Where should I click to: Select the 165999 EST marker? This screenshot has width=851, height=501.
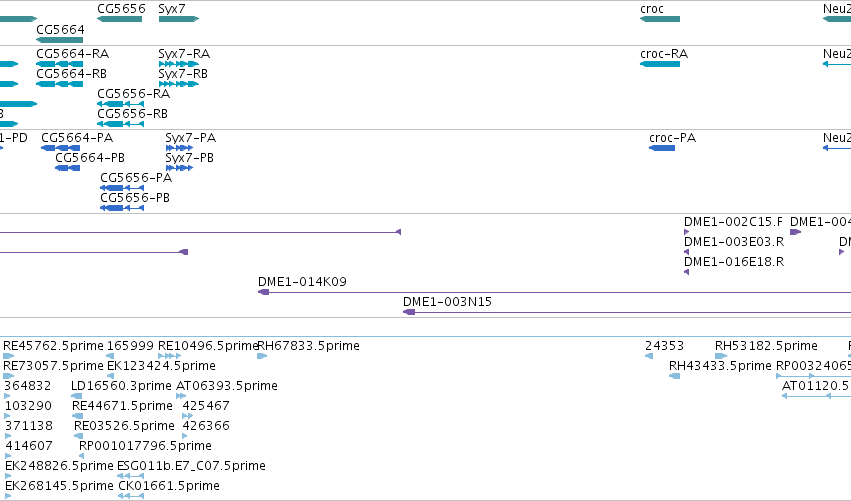[110, 357]
